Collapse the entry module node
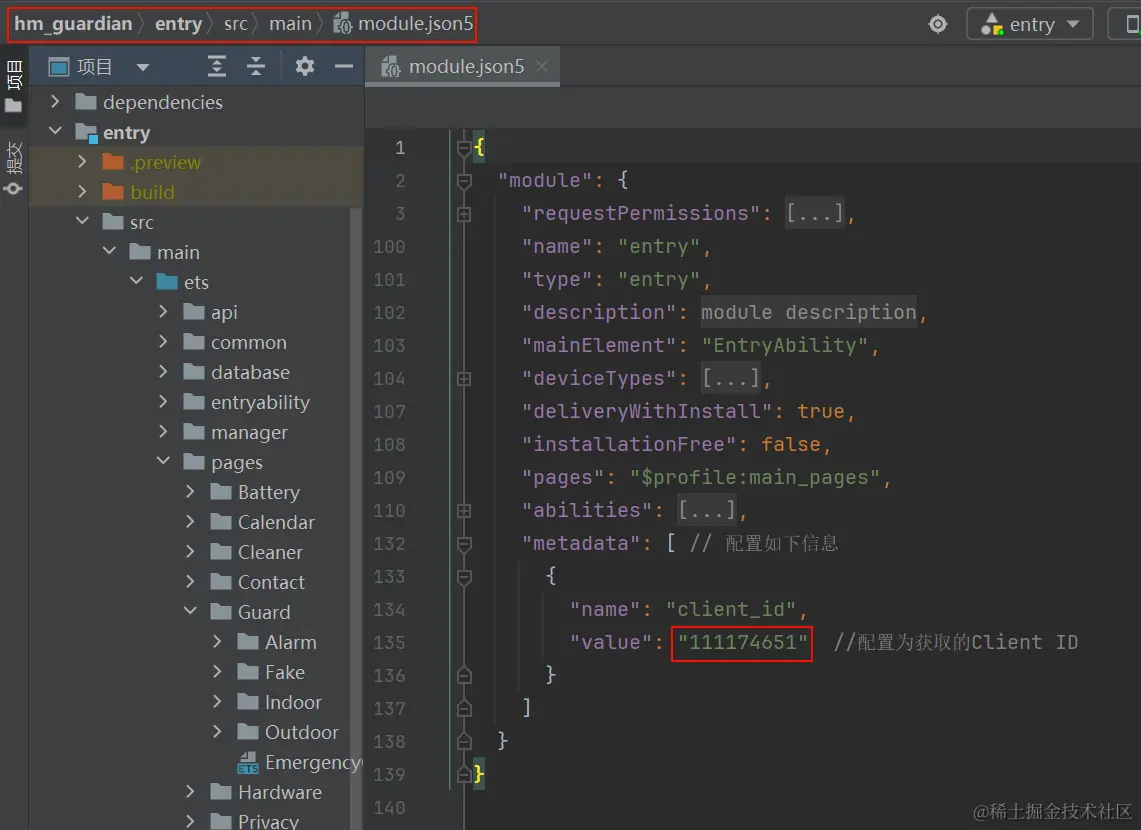Viewport: 1141px width, 830px height. pyautogui.click(x=55, y=132)
